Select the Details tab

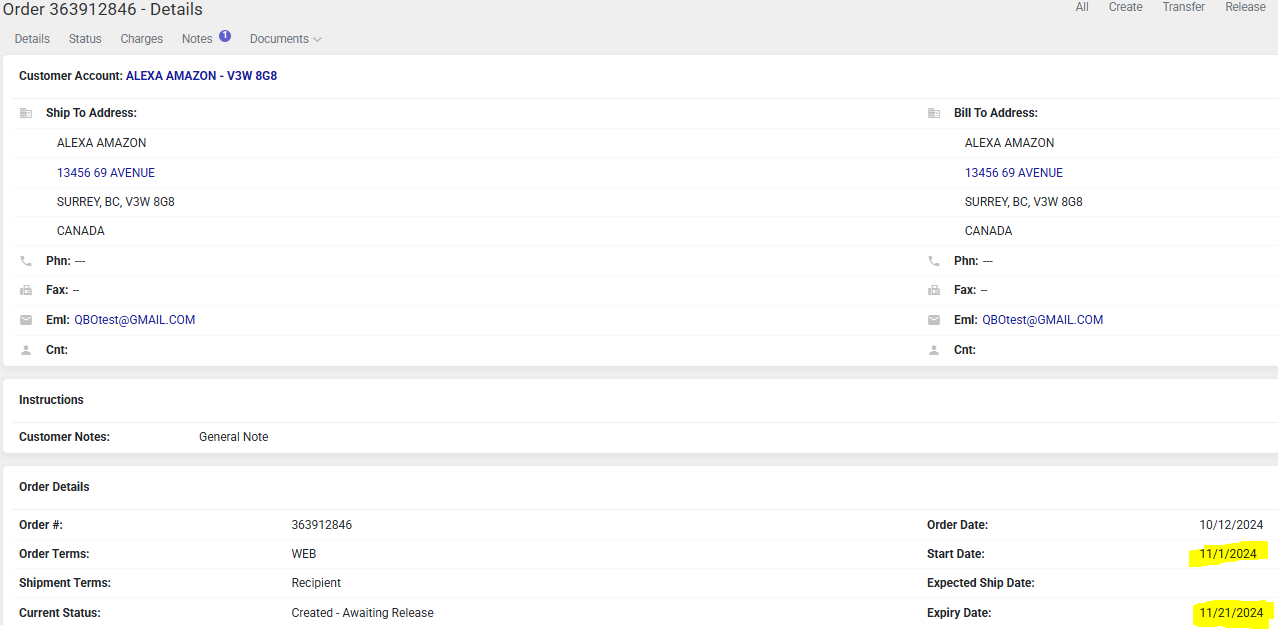pos(32,39)
